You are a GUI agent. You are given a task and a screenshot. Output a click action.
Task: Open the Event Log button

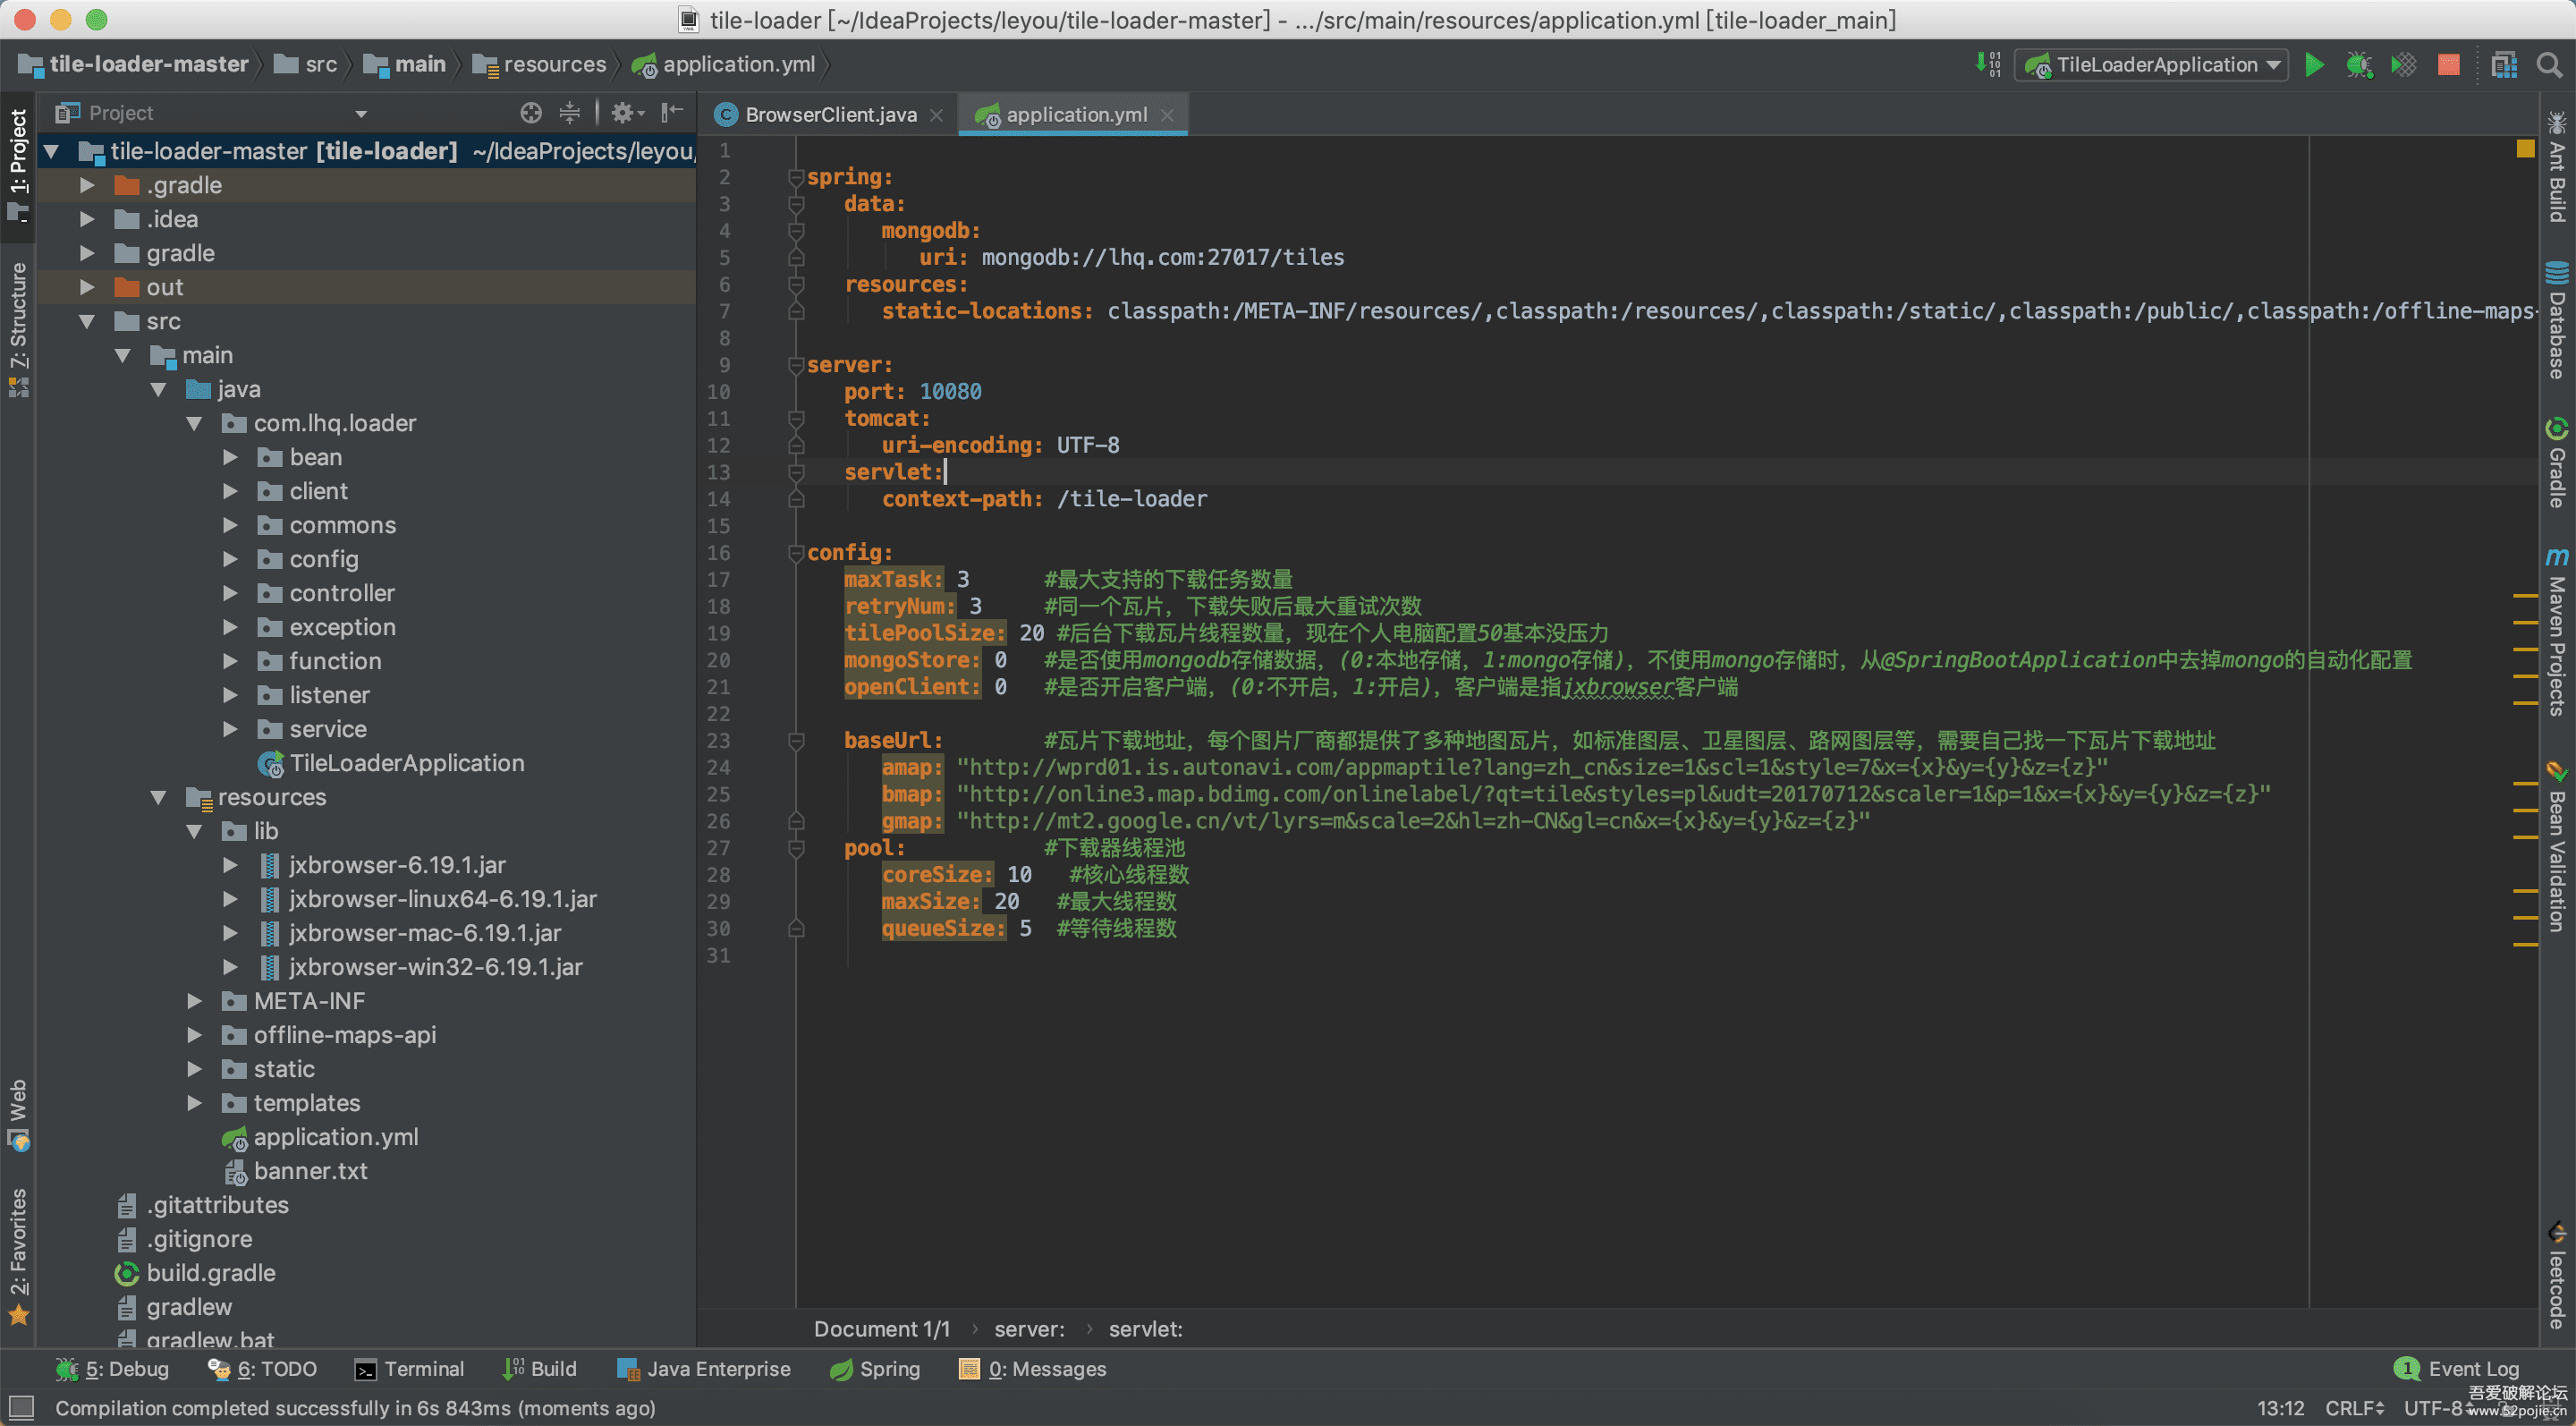(x=2458, y=1369)
